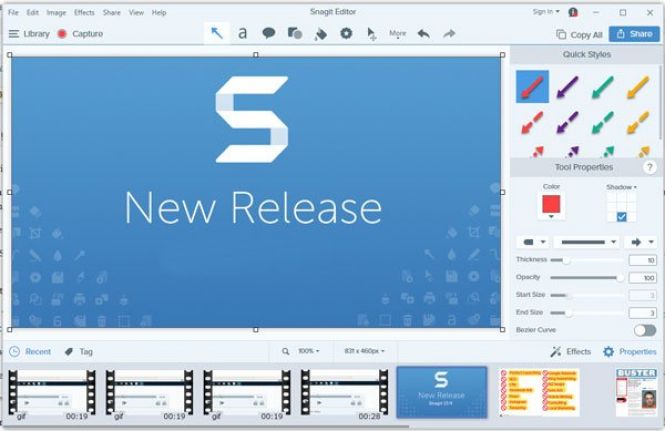Select the Stamp tool

coord(346,33)
